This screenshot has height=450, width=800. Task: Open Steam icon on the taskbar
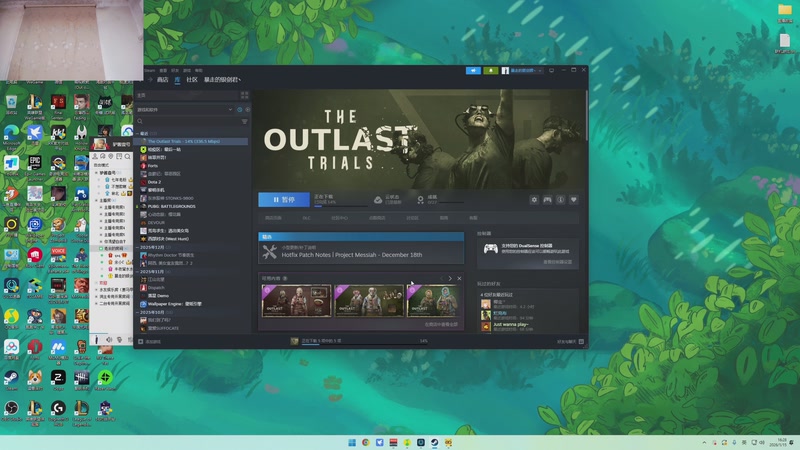pos(434,442)
